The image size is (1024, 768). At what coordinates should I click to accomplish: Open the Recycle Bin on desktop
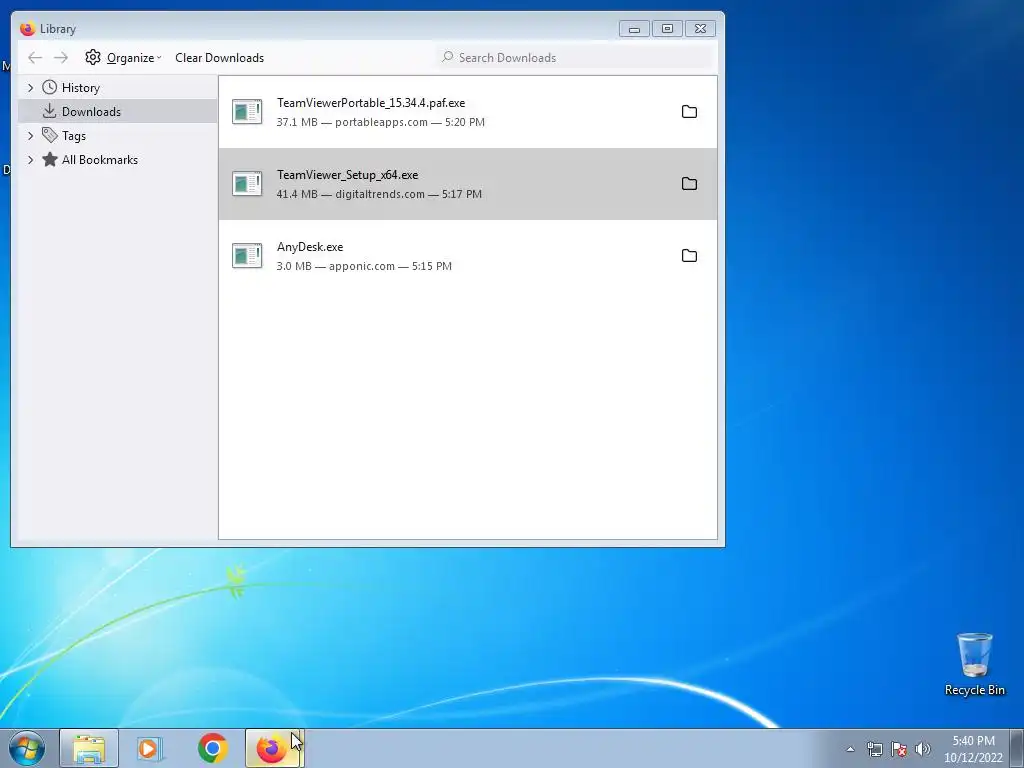pyautogui.click(x=974, y=664)
